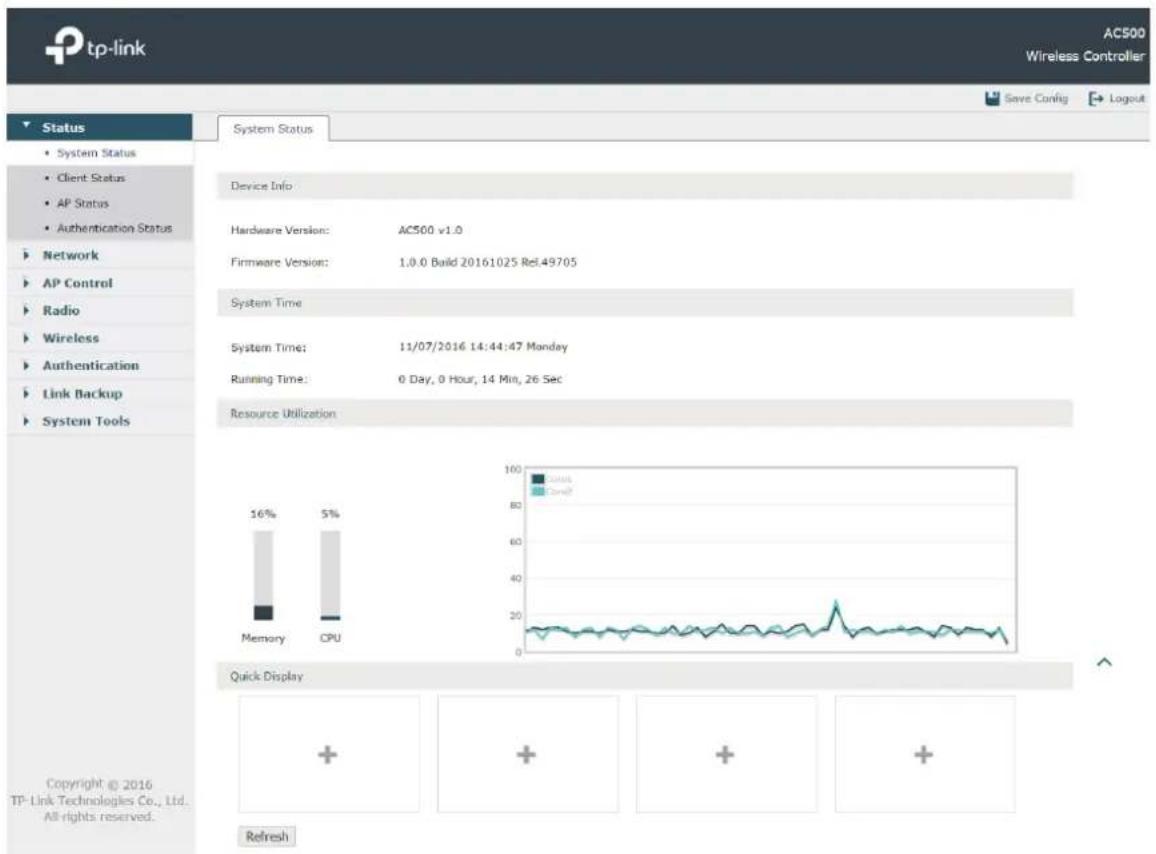
Task: Click the 16% memory percentage label
Action: pyautogui.click(x=262, y=514)
